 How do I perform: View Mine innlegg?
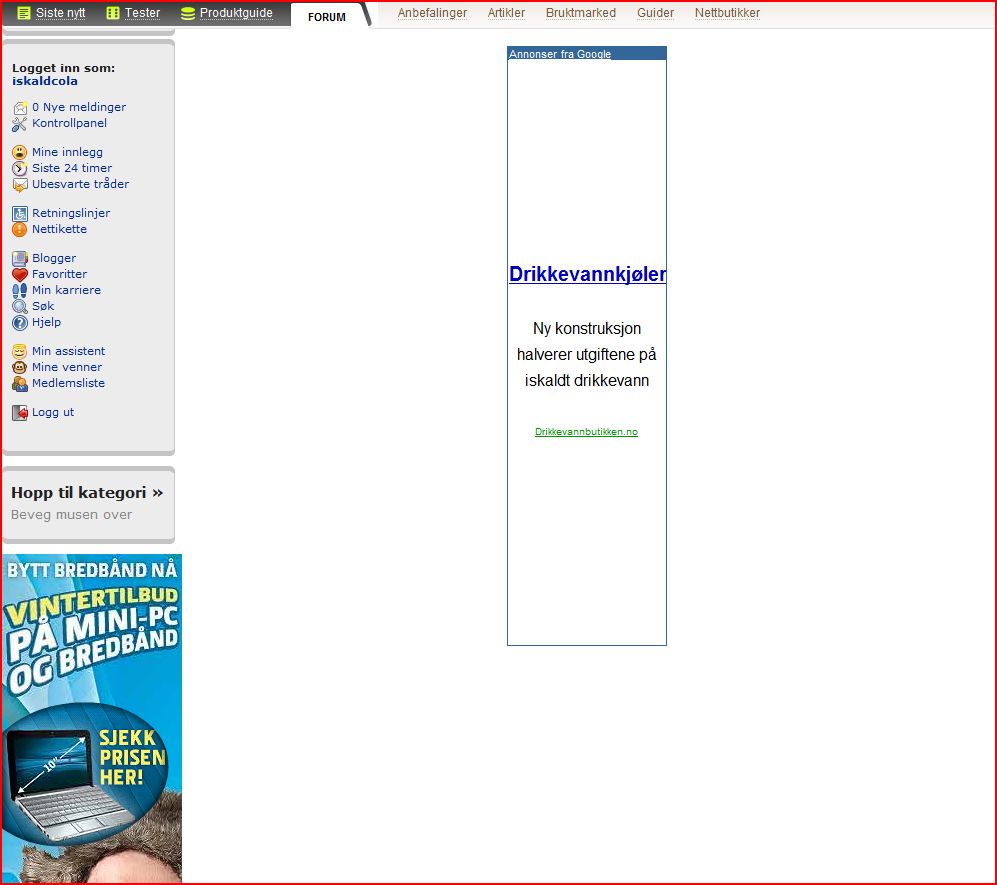[x=67, y=152]
